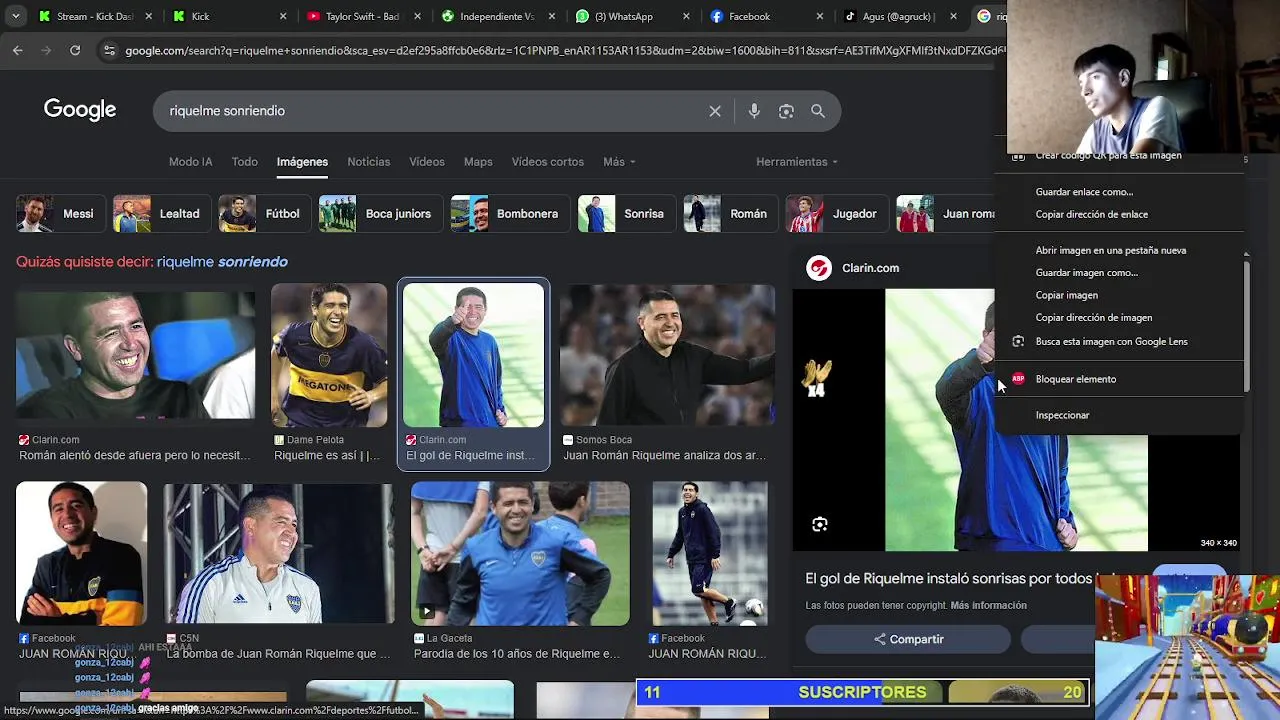
Task: View site information icon in address bar
Action: tap(109, 50)
